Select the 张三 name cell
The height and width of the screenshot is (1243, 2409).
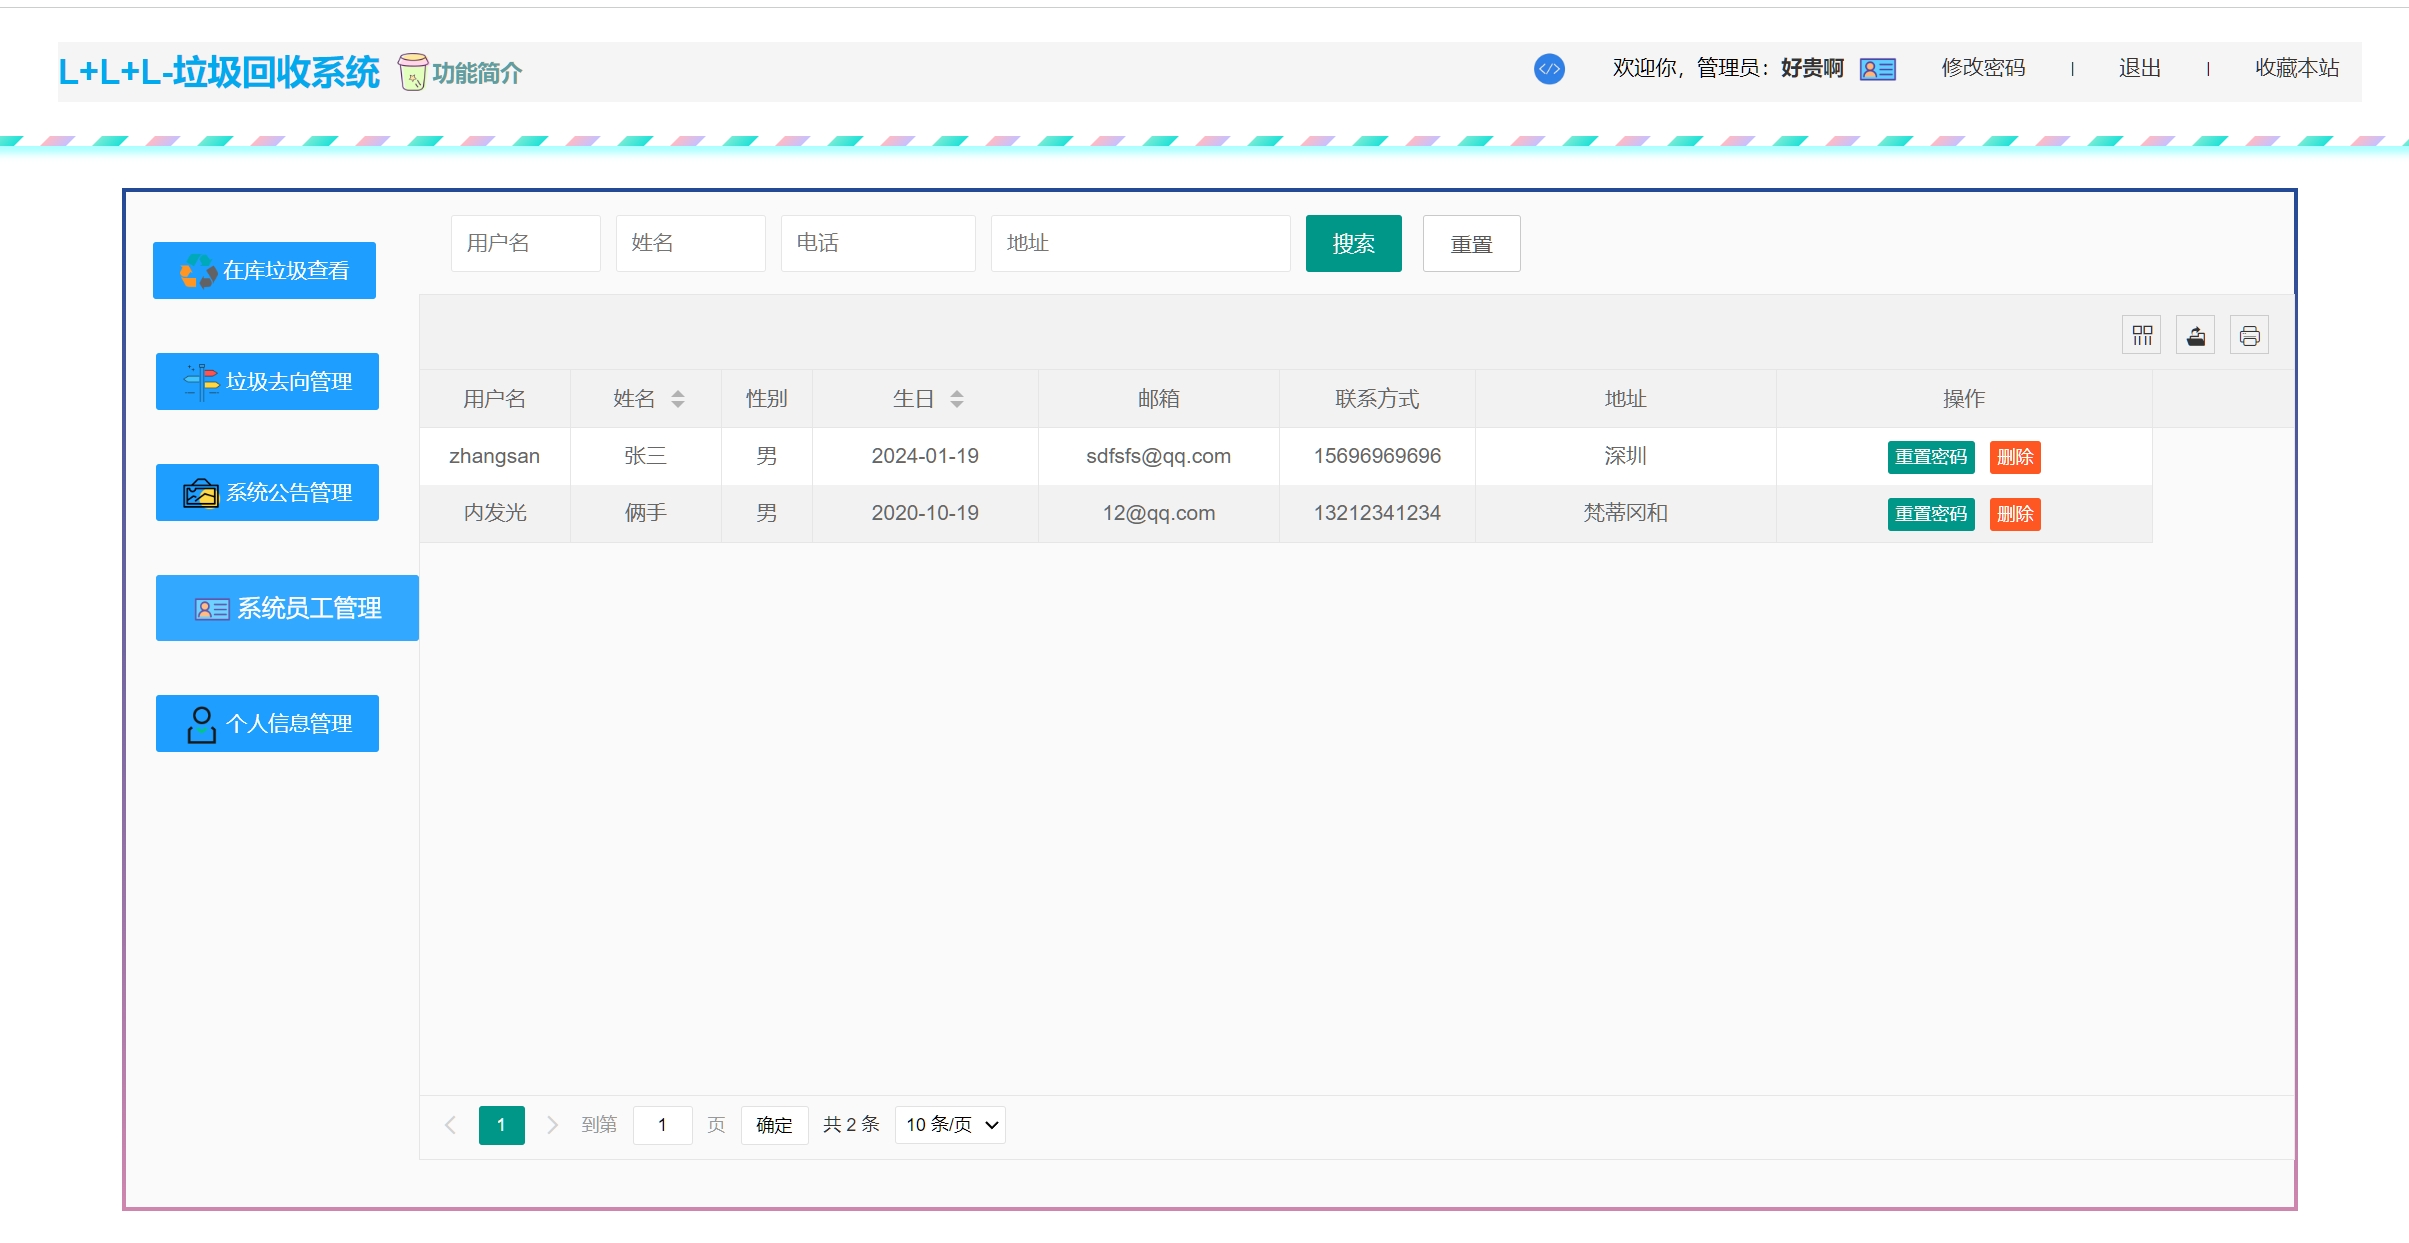pyautogui.click(x=646, y=456)
